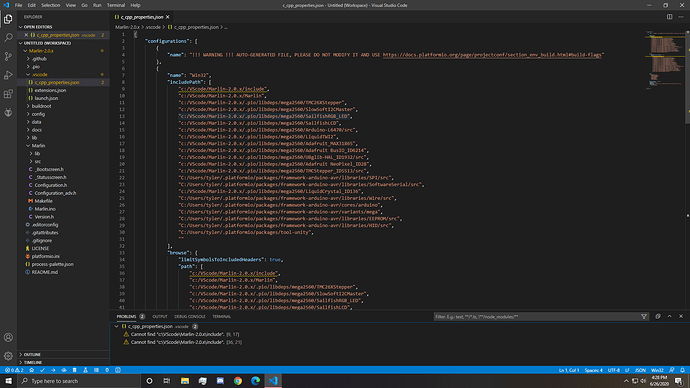This screenshot has height=388, width=690.
Task: Click the Windows taskbar search box
Action: 79,381
